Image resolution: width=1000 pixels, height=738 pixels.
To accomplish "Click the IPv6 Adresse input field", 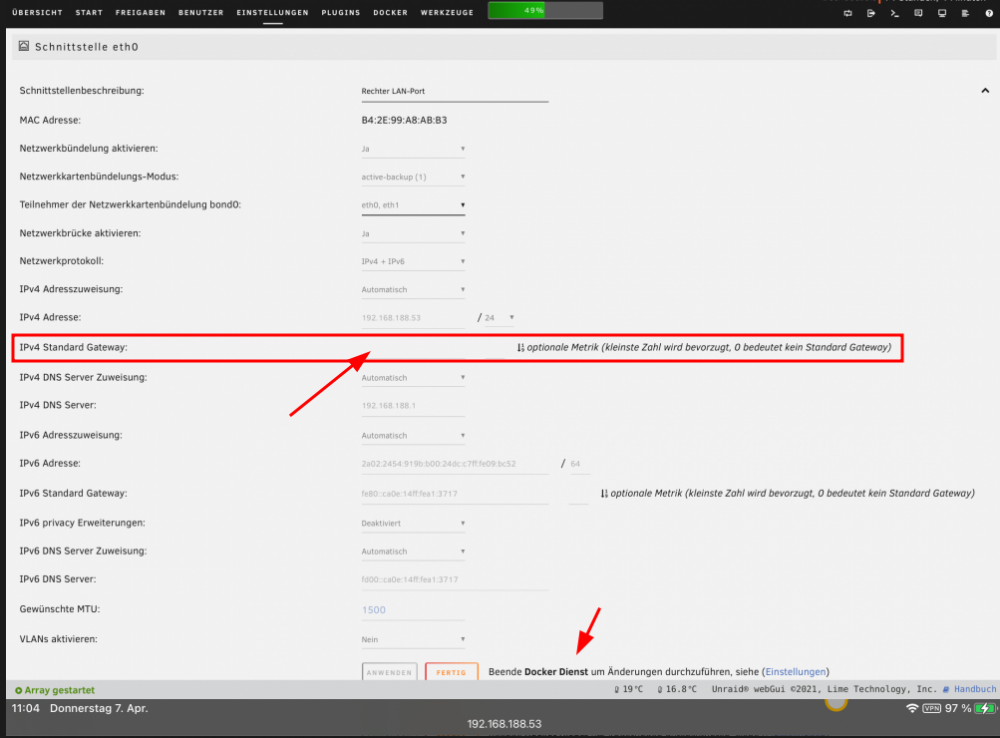I will point(455,464).
